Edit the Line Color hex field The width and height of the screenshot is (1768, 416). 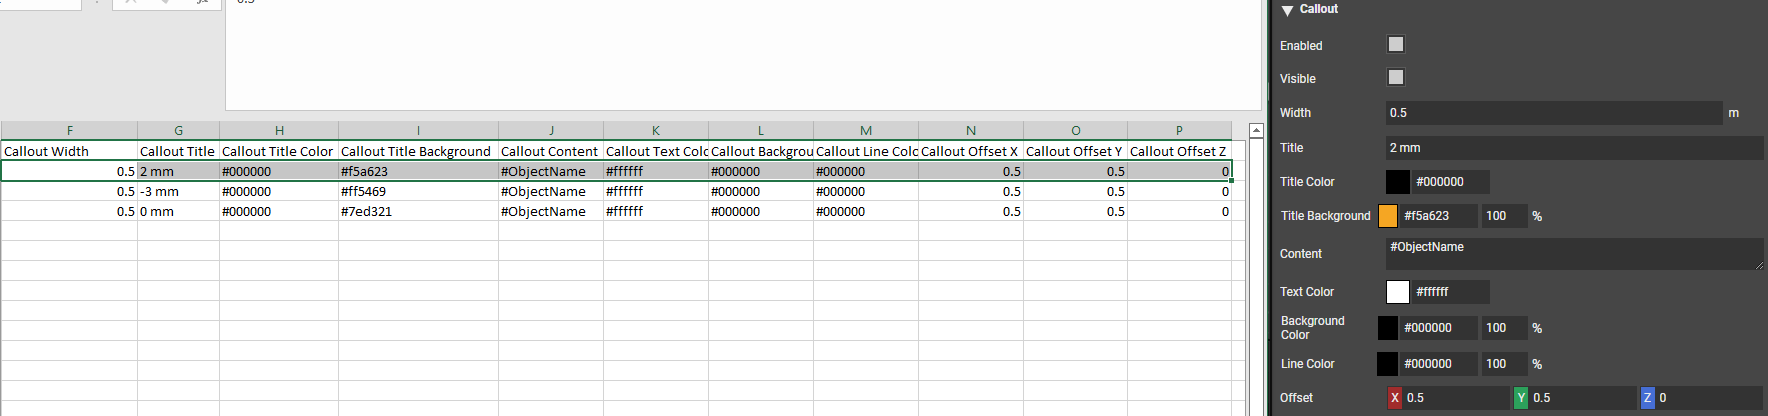point(1439,364)
